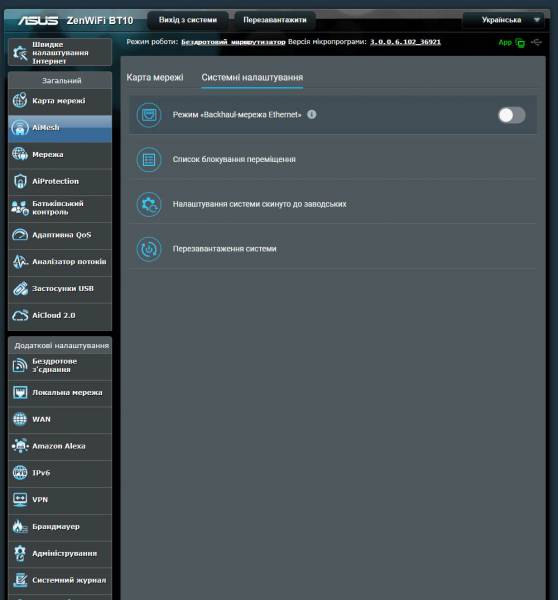The image size is (558, 600).
Task: Click the Застосунки USB icon
Action: pyautogui.click(x=20, y=289)
